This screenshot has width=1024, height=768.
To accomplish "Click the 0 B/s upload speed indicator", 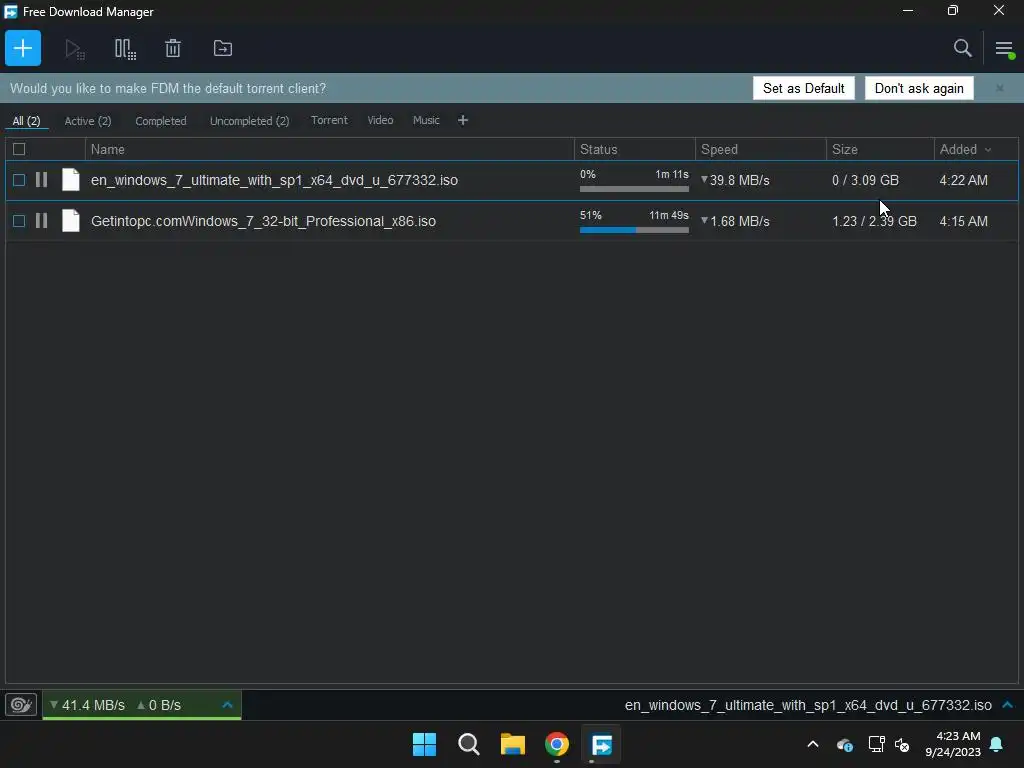I will pyautogui.click(x=159, y=705).
